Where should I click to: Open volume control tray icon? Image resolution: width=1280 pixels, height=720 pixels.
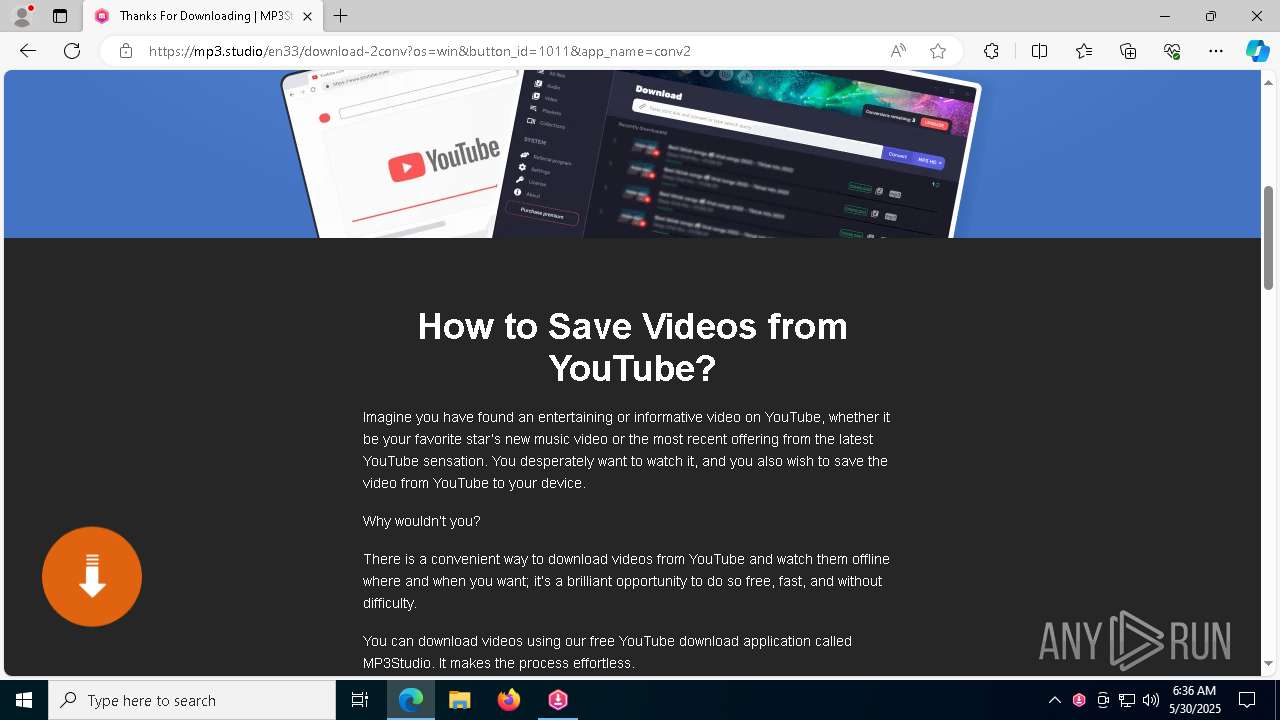pyautogui.click(x=1151, y=700)
